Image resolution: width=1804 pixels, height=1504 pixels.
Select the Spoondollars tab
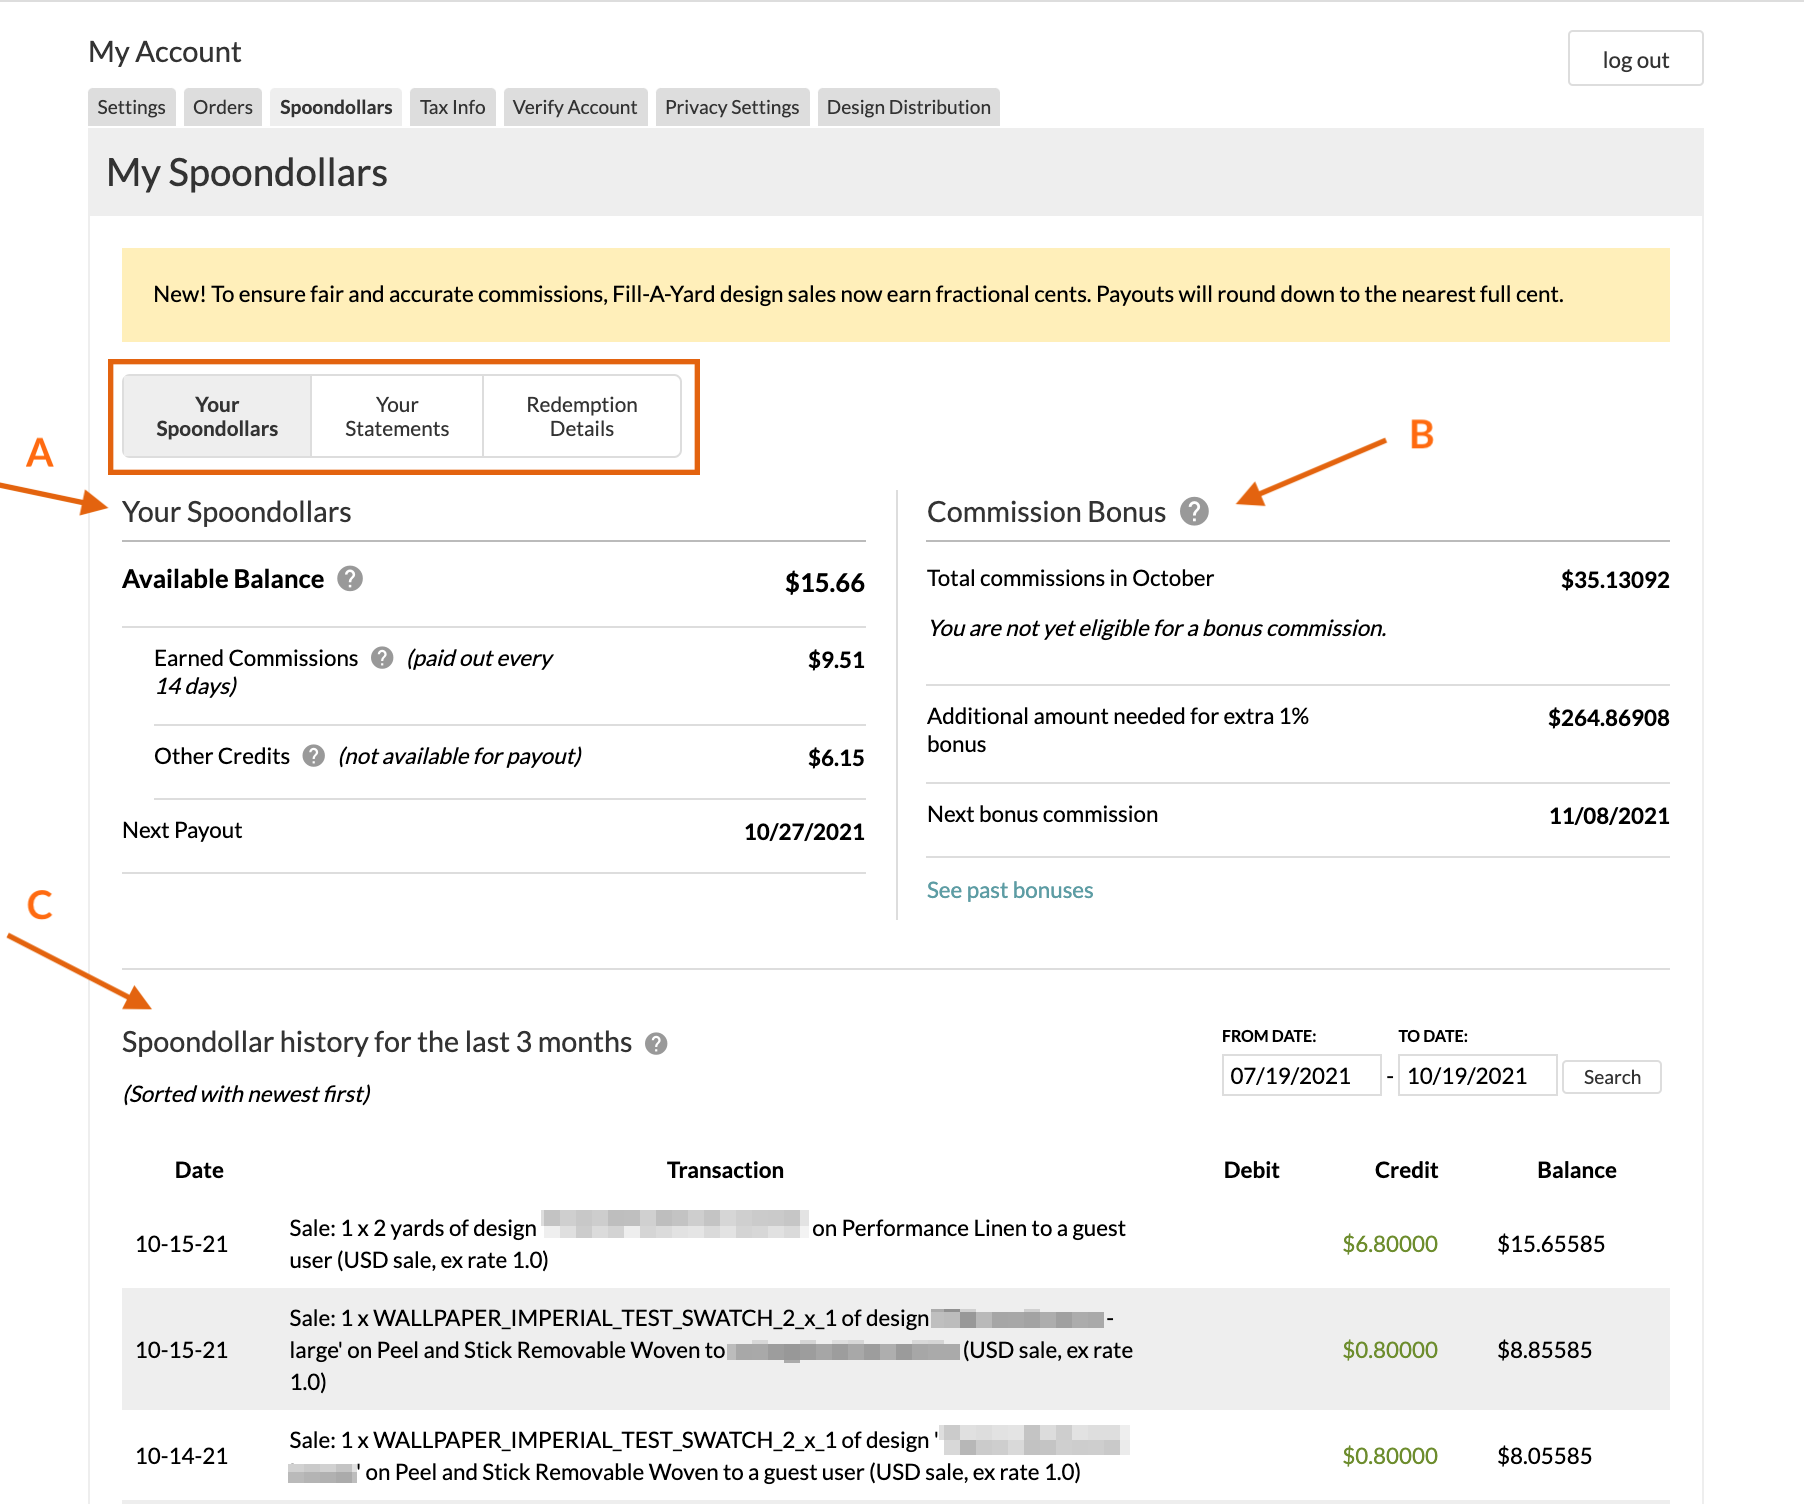(336, 107)
